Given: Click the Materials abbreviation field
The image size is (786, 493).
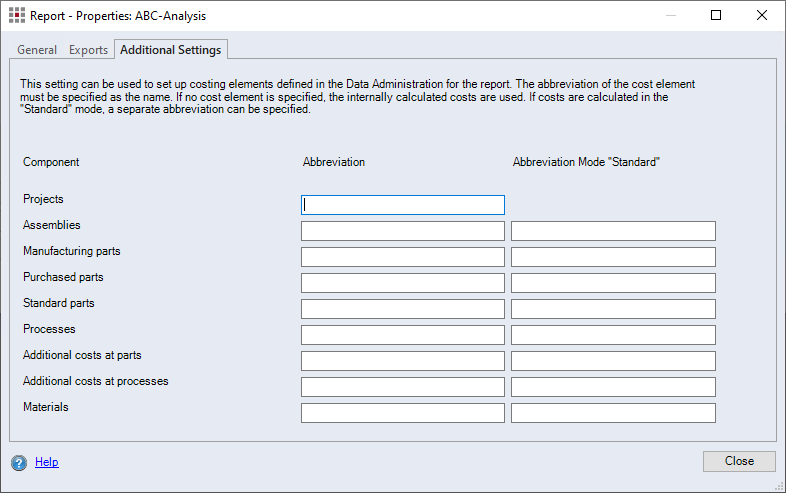Looking at the screenshot, I should click(402, 413).
